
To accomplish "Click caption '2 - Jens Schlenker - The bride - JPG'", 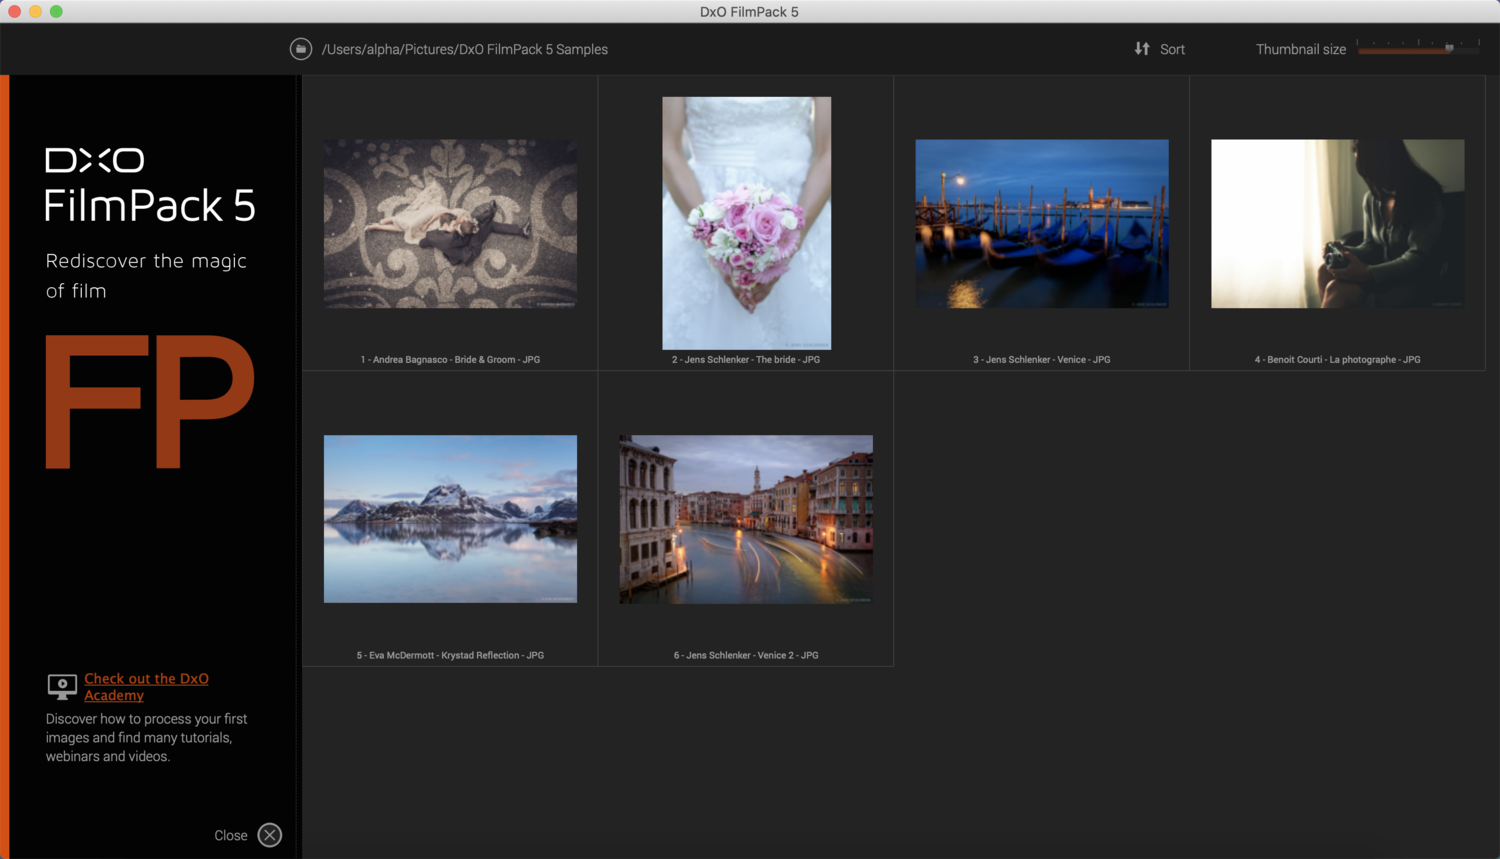I will coord(746,359).
